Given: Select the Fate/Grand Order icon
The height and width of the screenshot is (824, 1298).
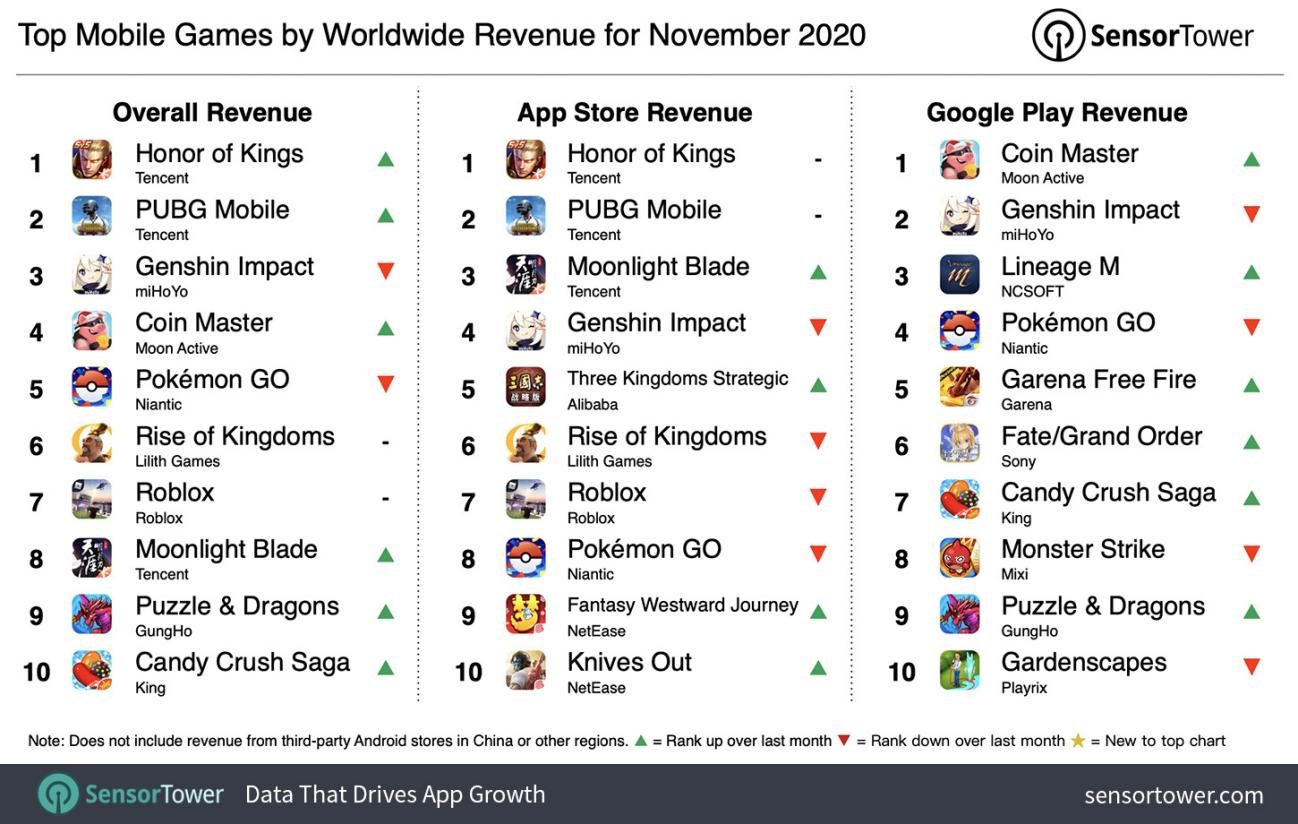Looking at the screenshot, I should (x=959, y=444).
